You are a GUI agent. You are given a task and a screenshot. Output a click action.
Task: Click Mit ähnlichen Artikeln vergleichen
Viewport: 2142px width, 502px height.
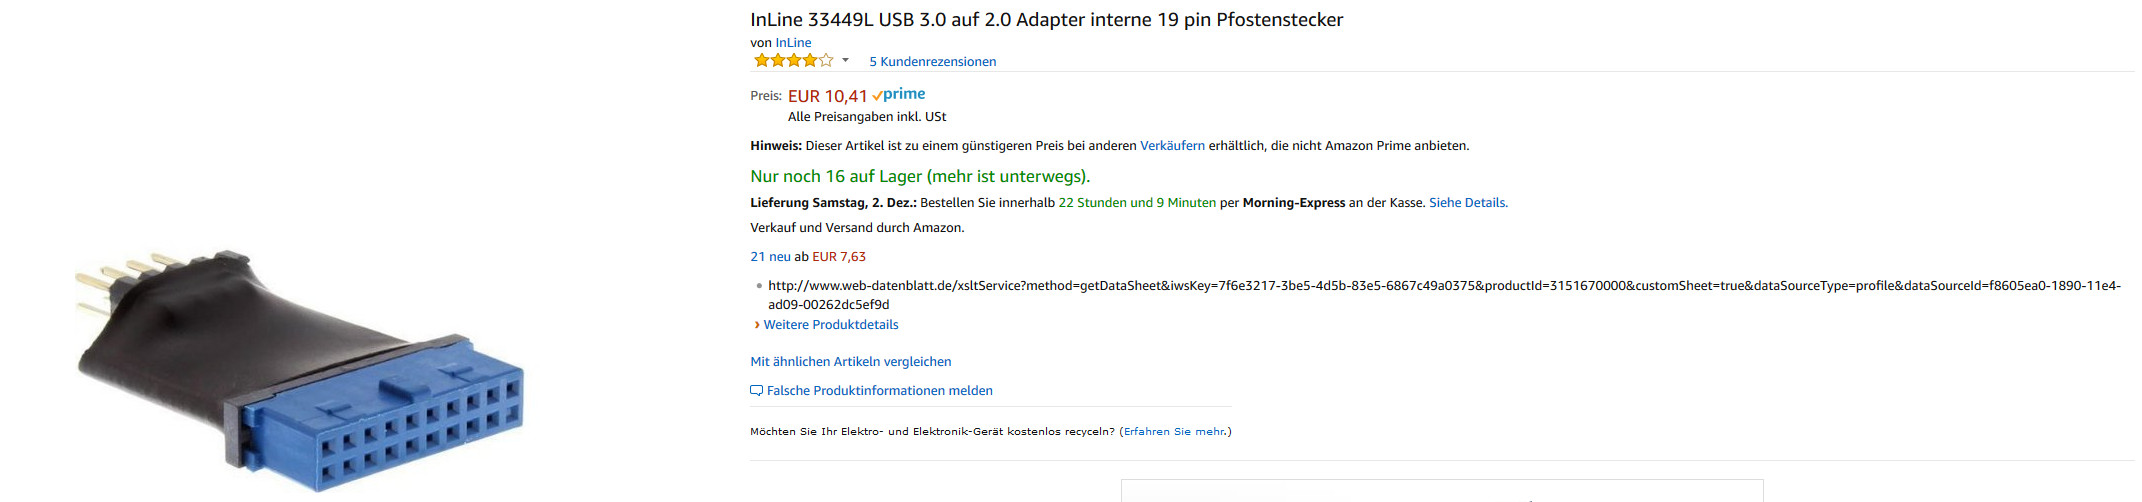click(851, 362)
